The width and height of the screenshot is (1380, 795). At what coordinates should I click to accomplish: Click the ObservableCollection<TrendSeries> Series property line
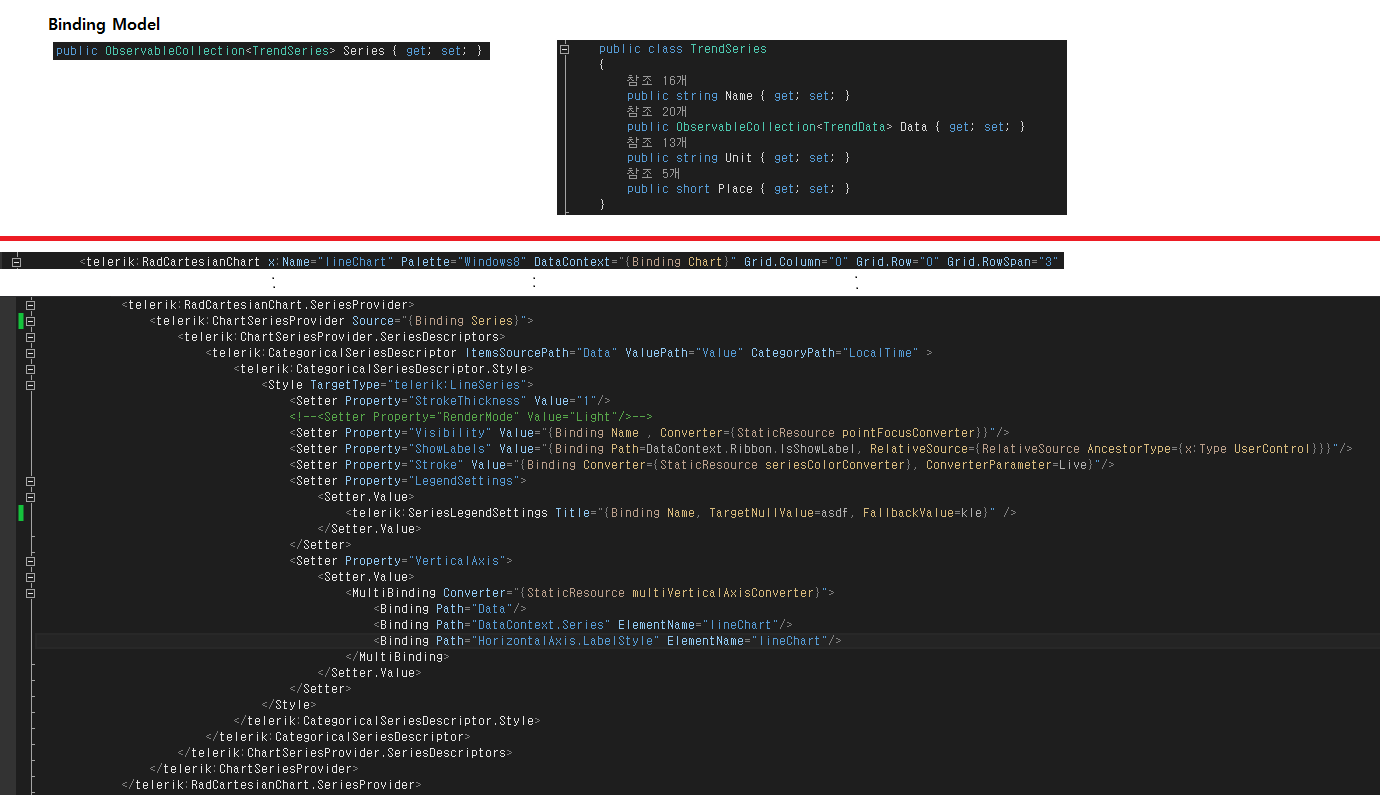(x=271, y=51)
